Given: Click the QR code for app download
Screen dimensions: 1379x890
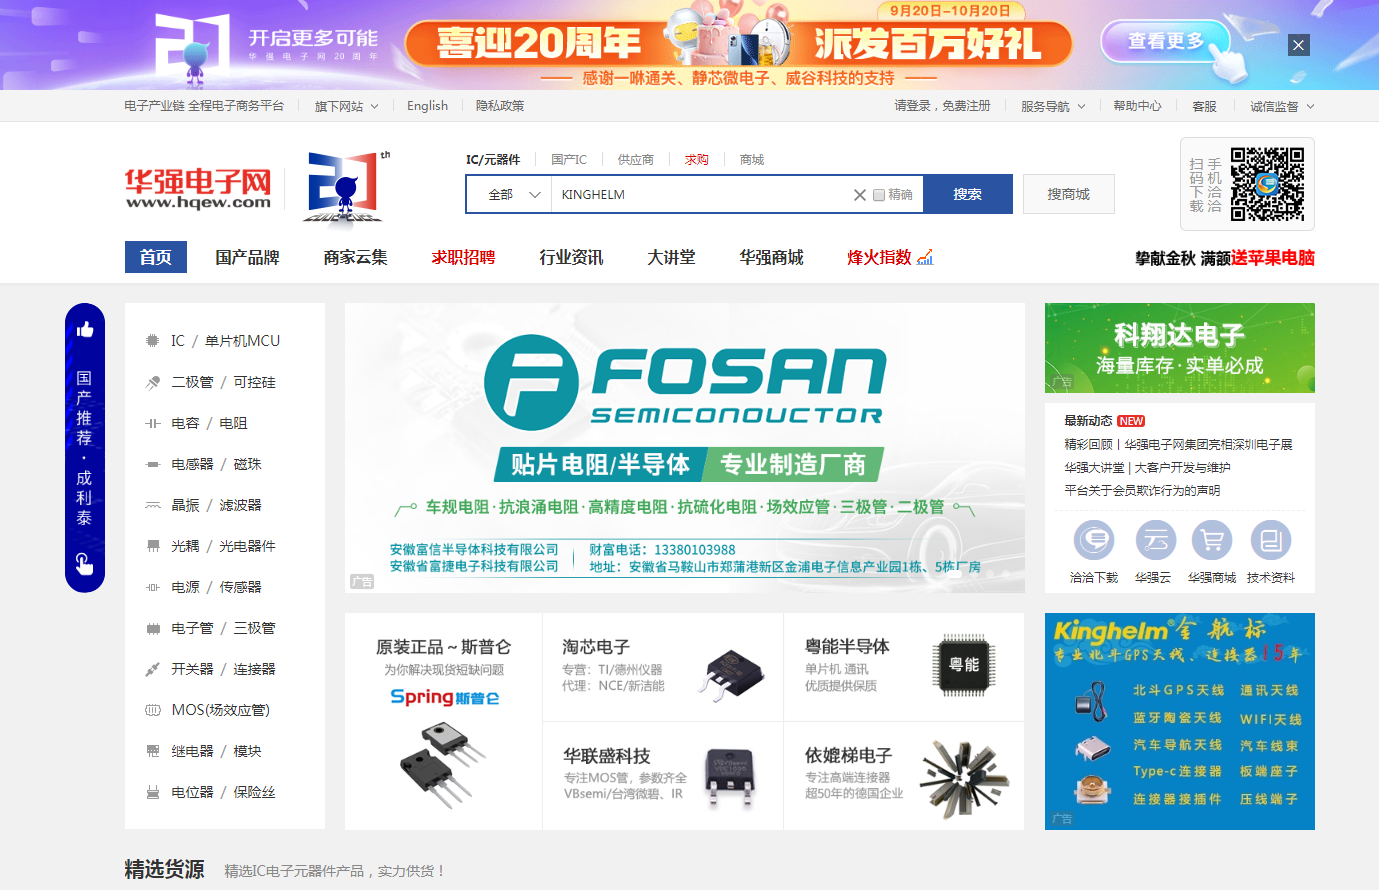Looking at the screenshot, I should coord(1267,184).
